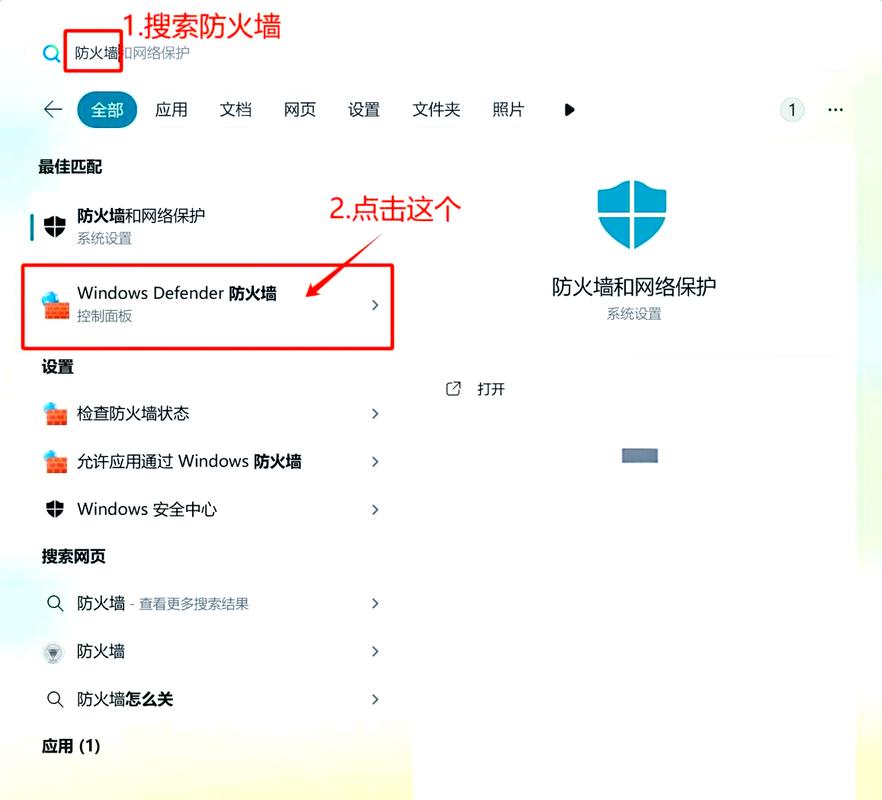
Task: Click the 防火墙和网络保护 title in preview pane
Action: [x=633, y=286]
